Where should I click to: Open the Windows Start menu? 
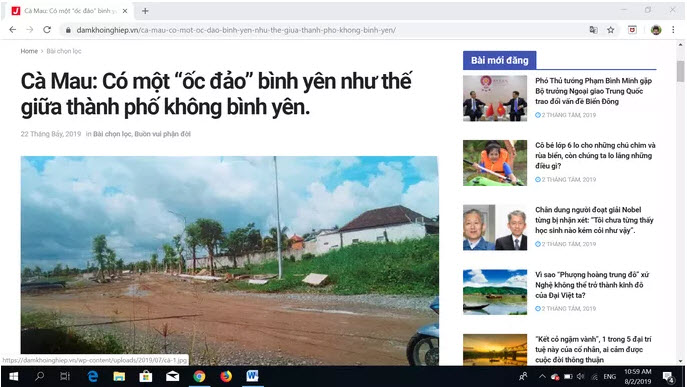[13, 376]
